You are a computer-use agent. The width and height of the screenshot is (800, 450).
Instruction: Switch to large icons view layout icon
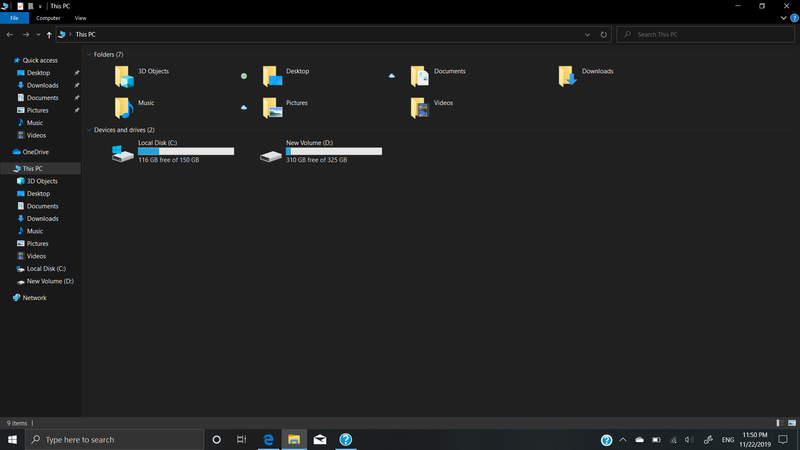point(792,423)
